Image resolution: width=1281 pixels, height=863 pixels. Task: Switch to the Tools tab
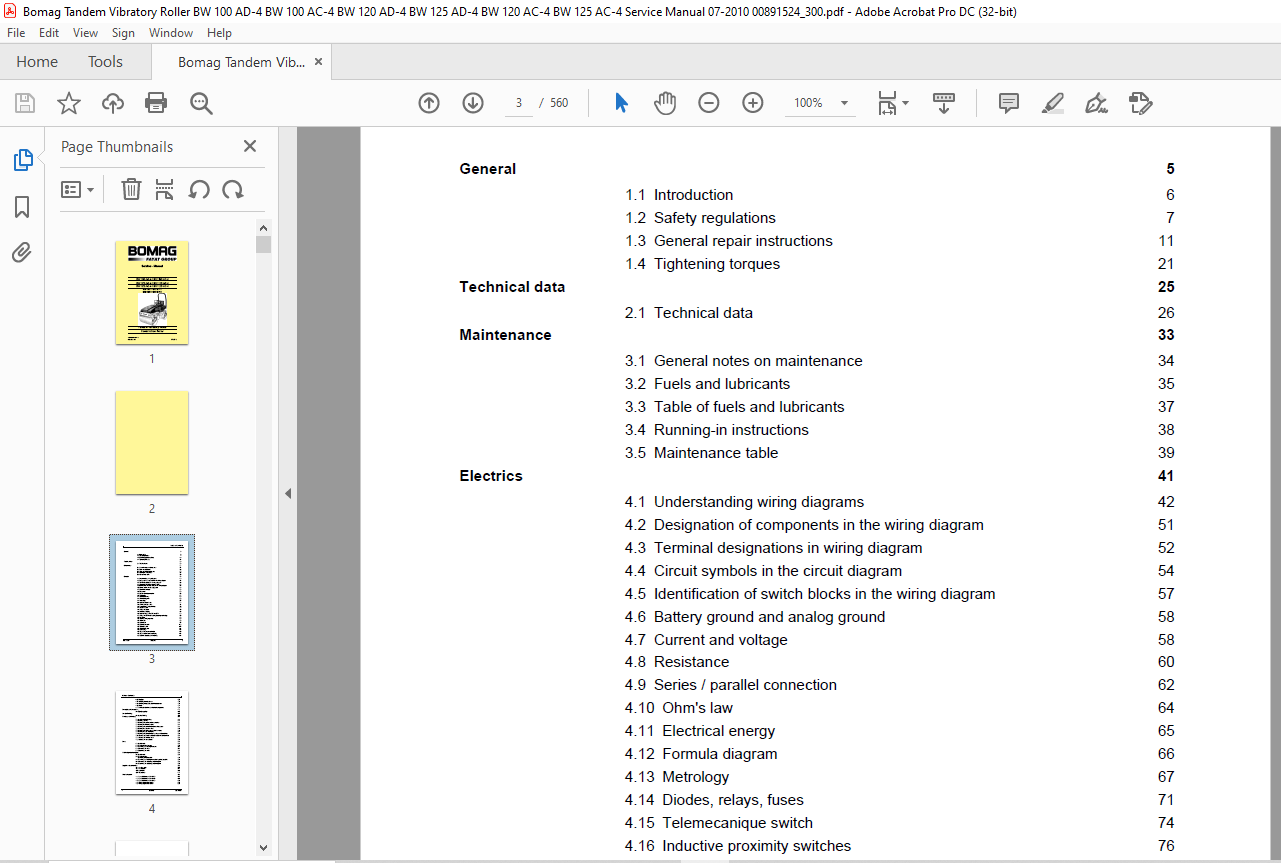click(x=105, y=62)
